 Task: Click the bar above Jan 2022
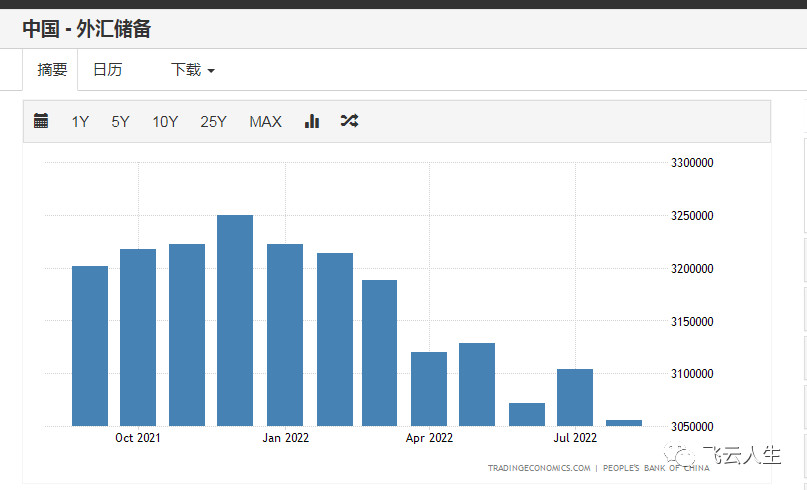[285, 335]
